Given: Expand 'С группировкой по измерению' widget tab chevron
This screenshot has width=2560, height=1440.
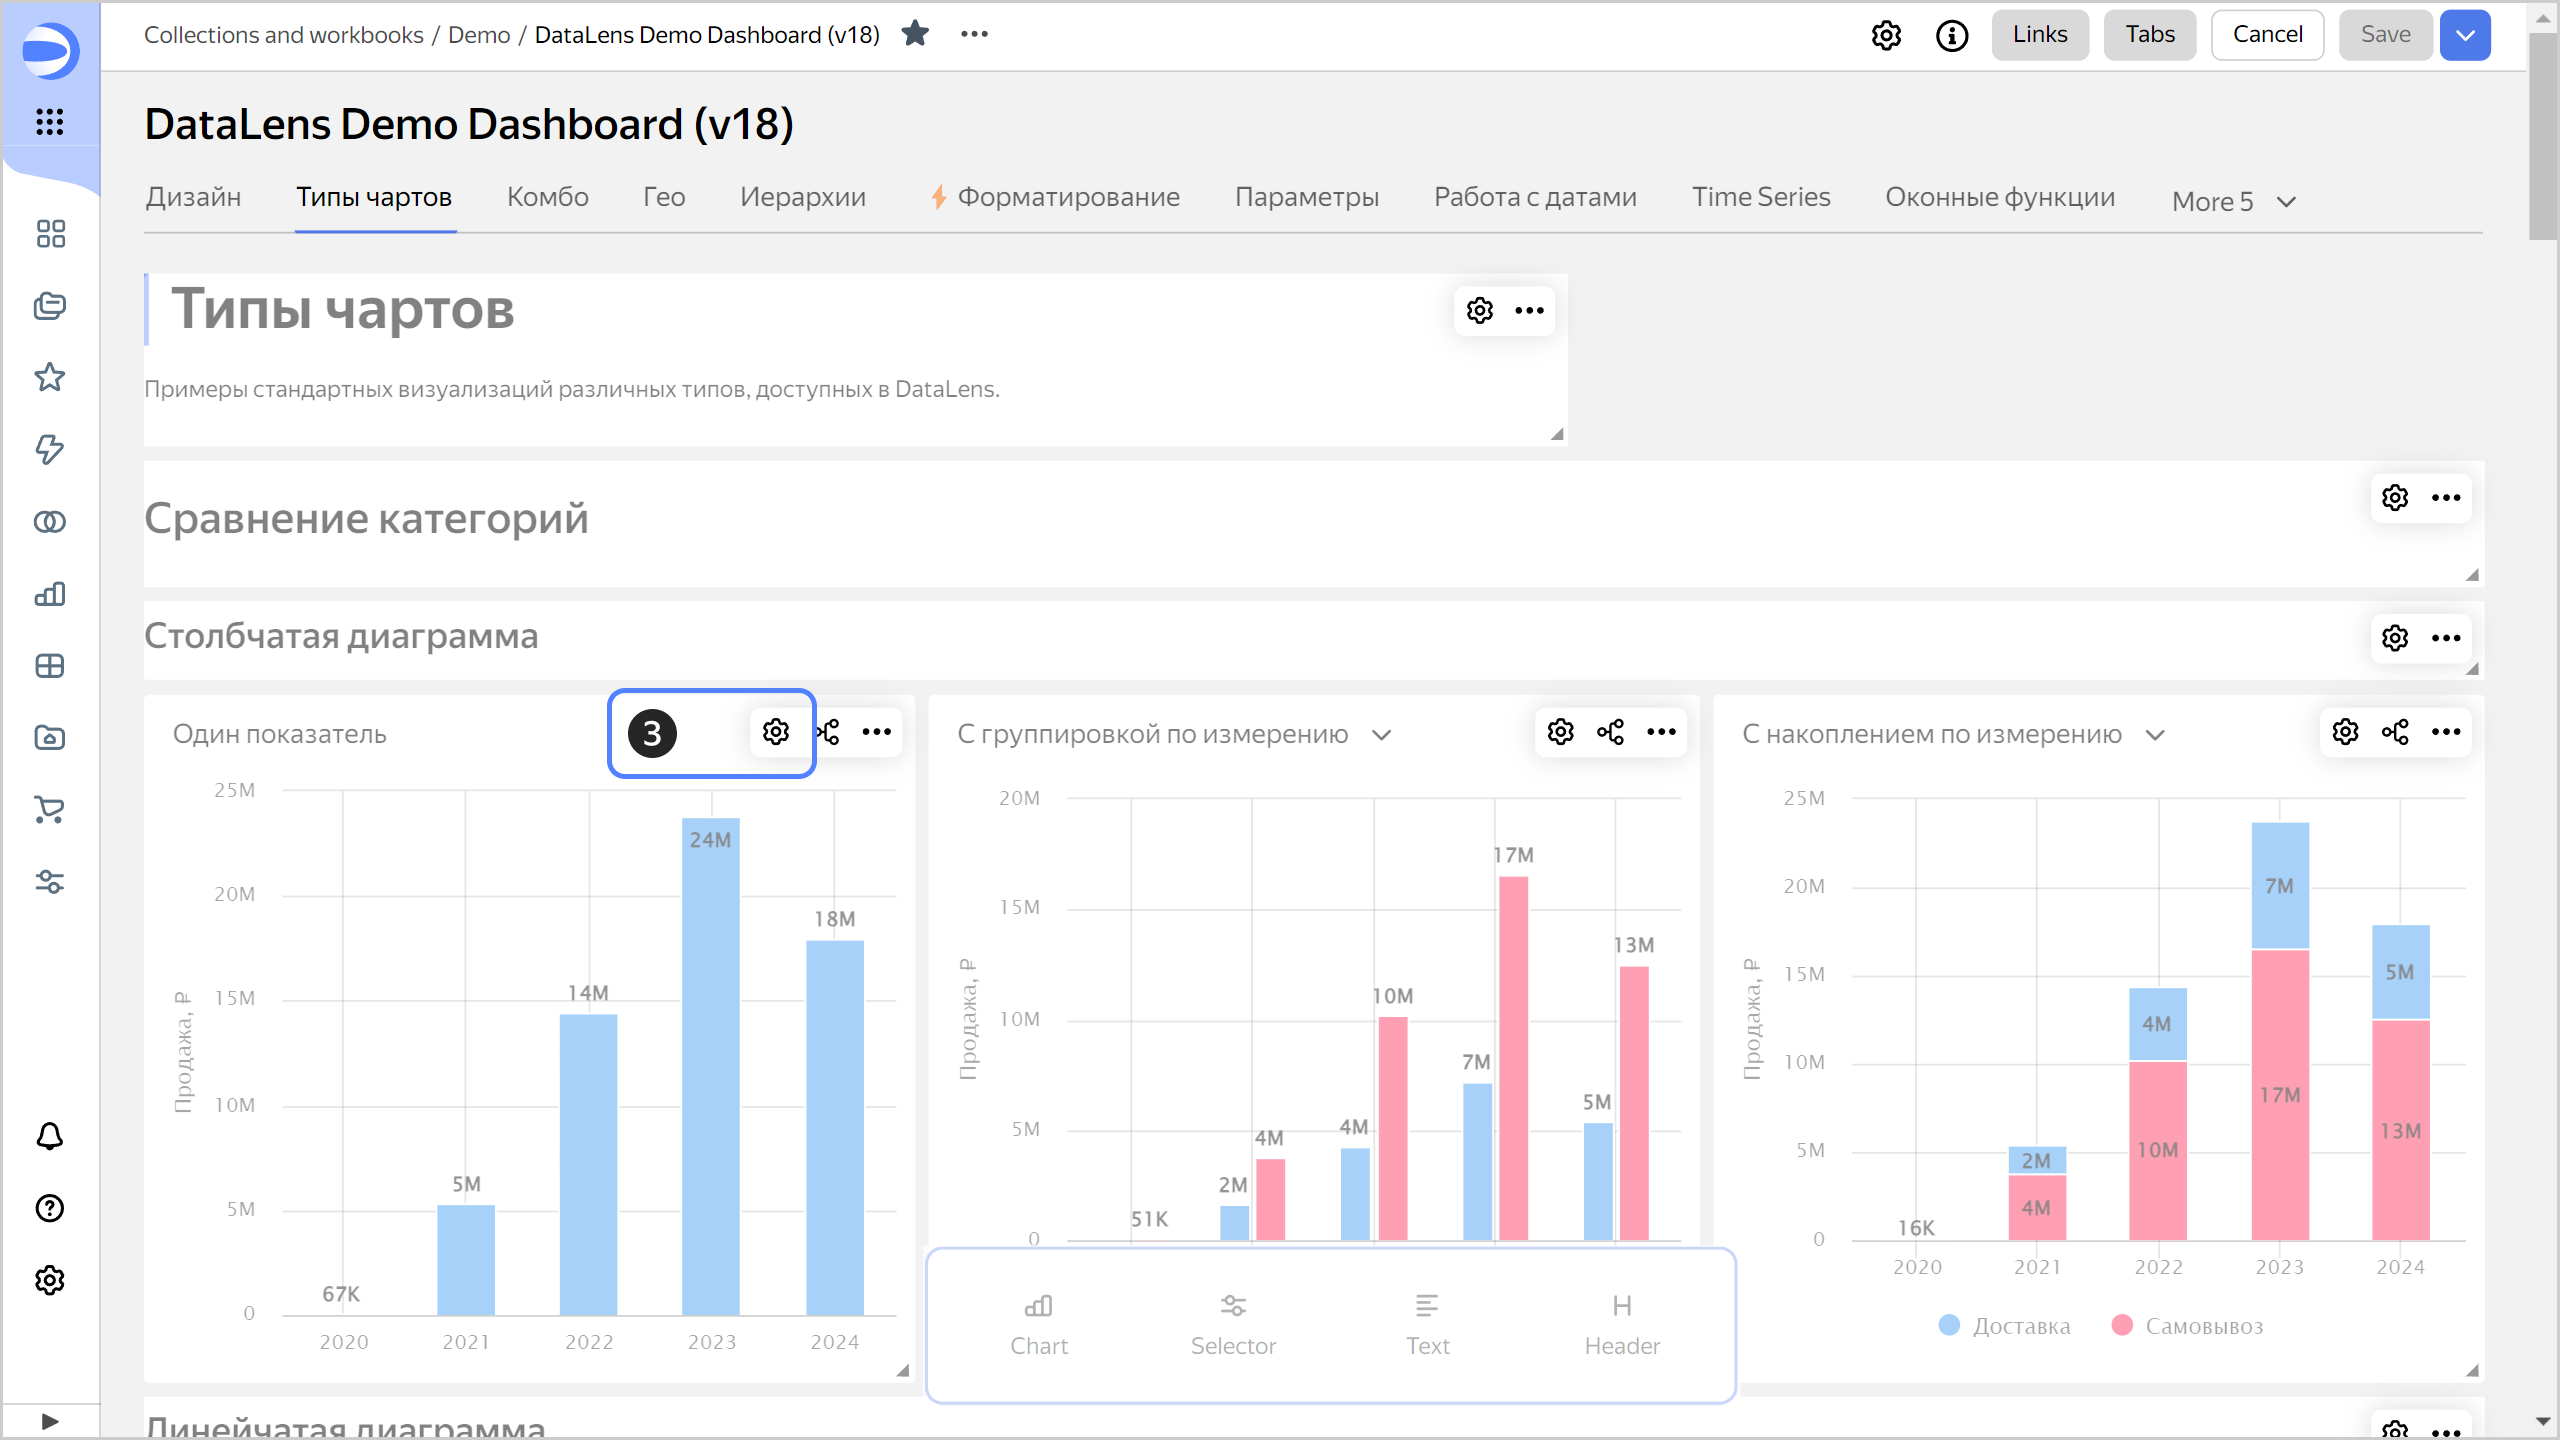Looking at the screenshot, I should pyautogui.click(x=1382, y=735).
